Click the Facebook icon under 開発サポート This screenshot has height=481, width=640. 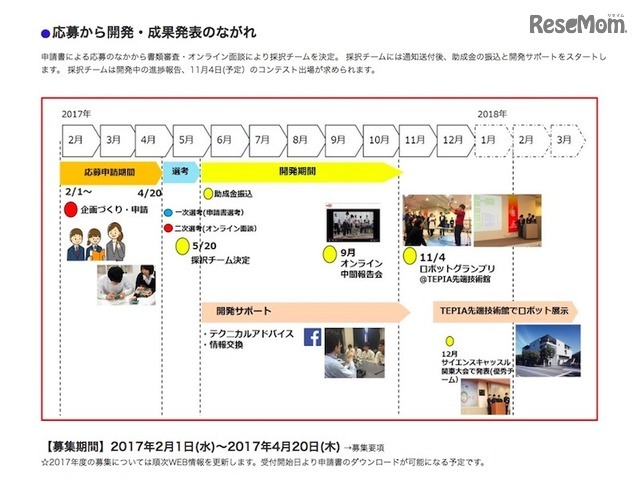[310, 336]
